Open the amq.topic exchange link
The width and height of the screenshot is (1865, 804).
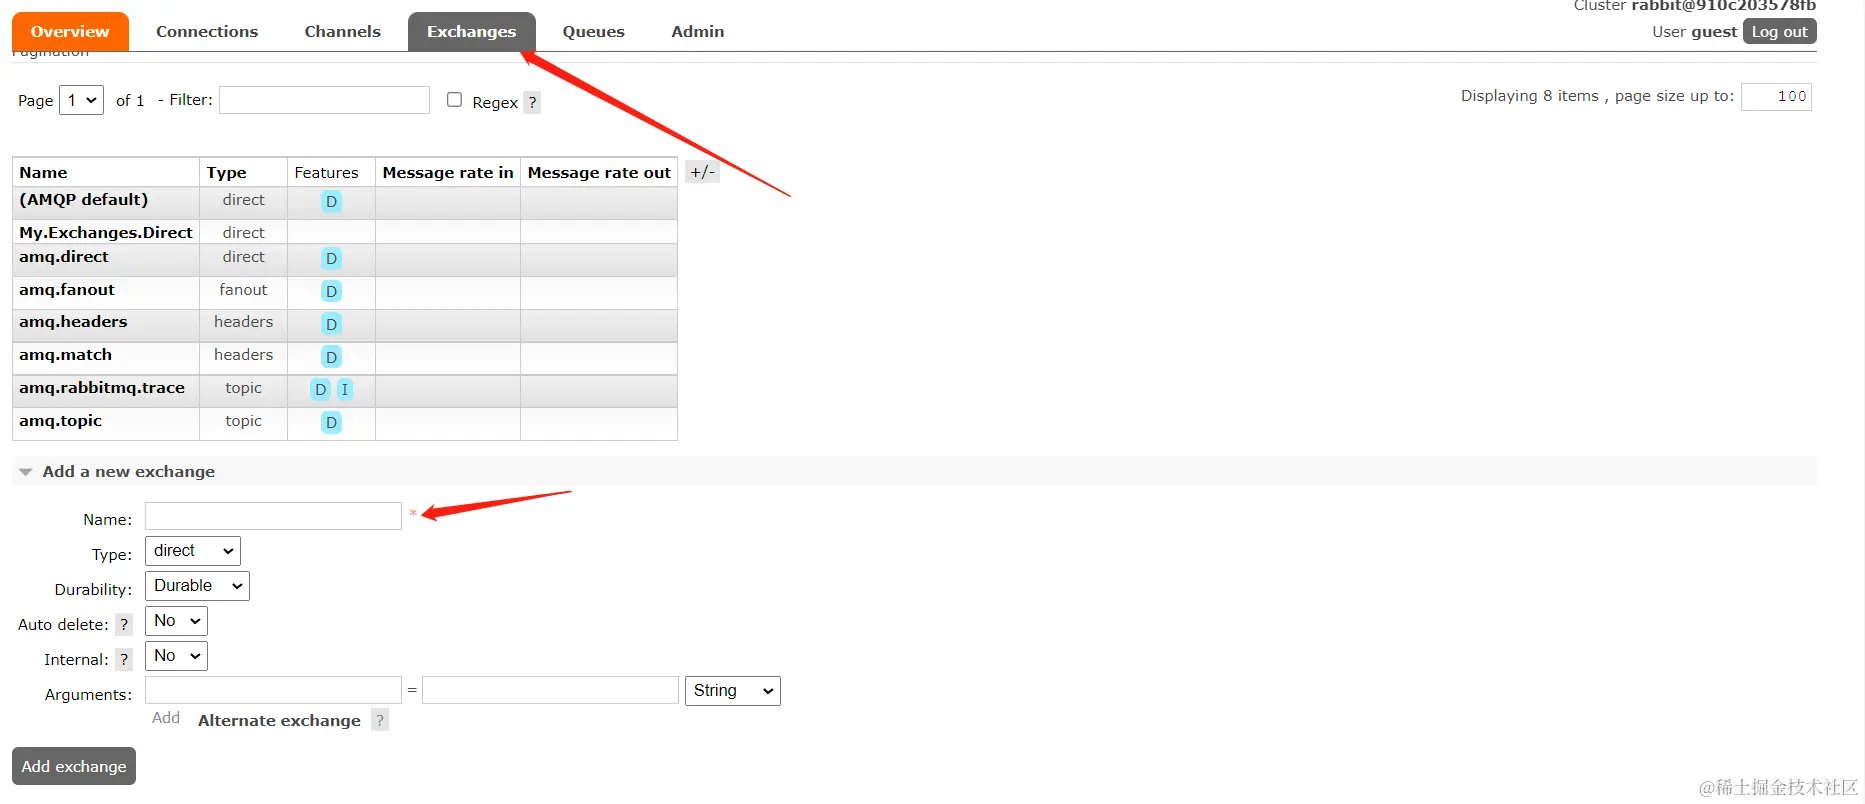click(x=60, y=421)
